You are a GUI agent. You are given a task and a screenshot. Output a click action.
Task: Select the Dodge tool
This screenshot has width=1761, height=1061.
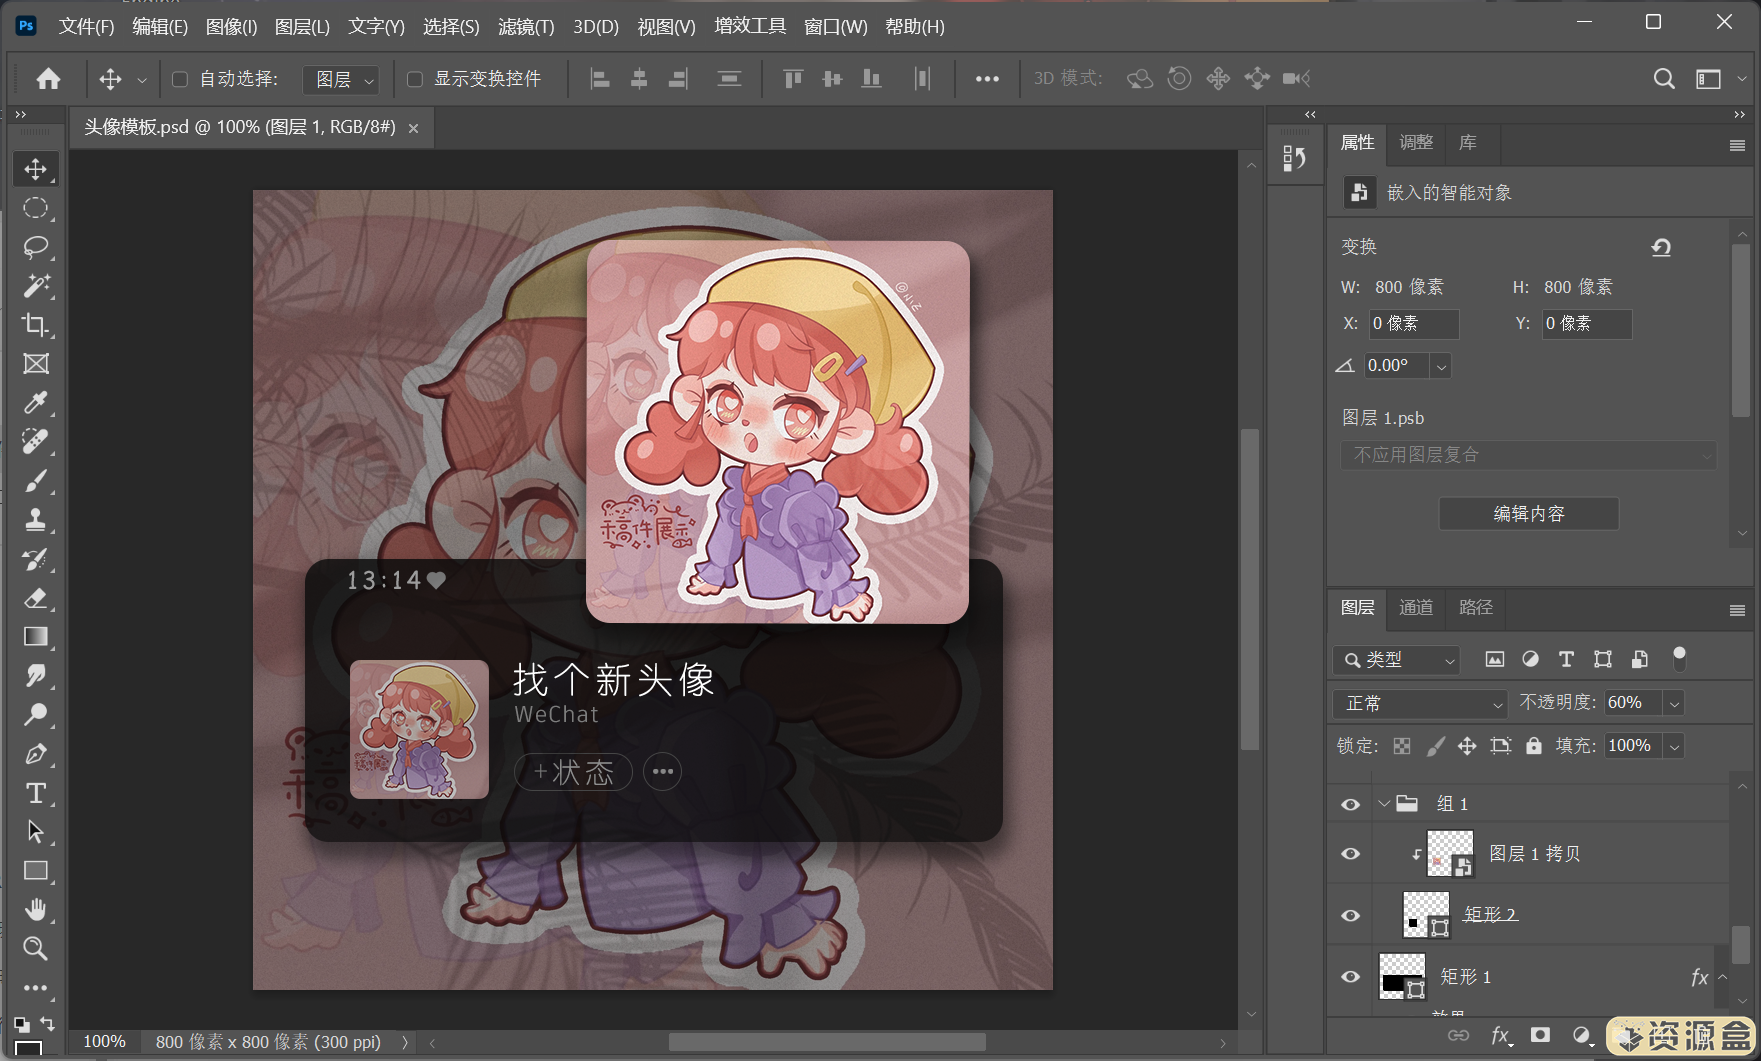pos(36,715)
